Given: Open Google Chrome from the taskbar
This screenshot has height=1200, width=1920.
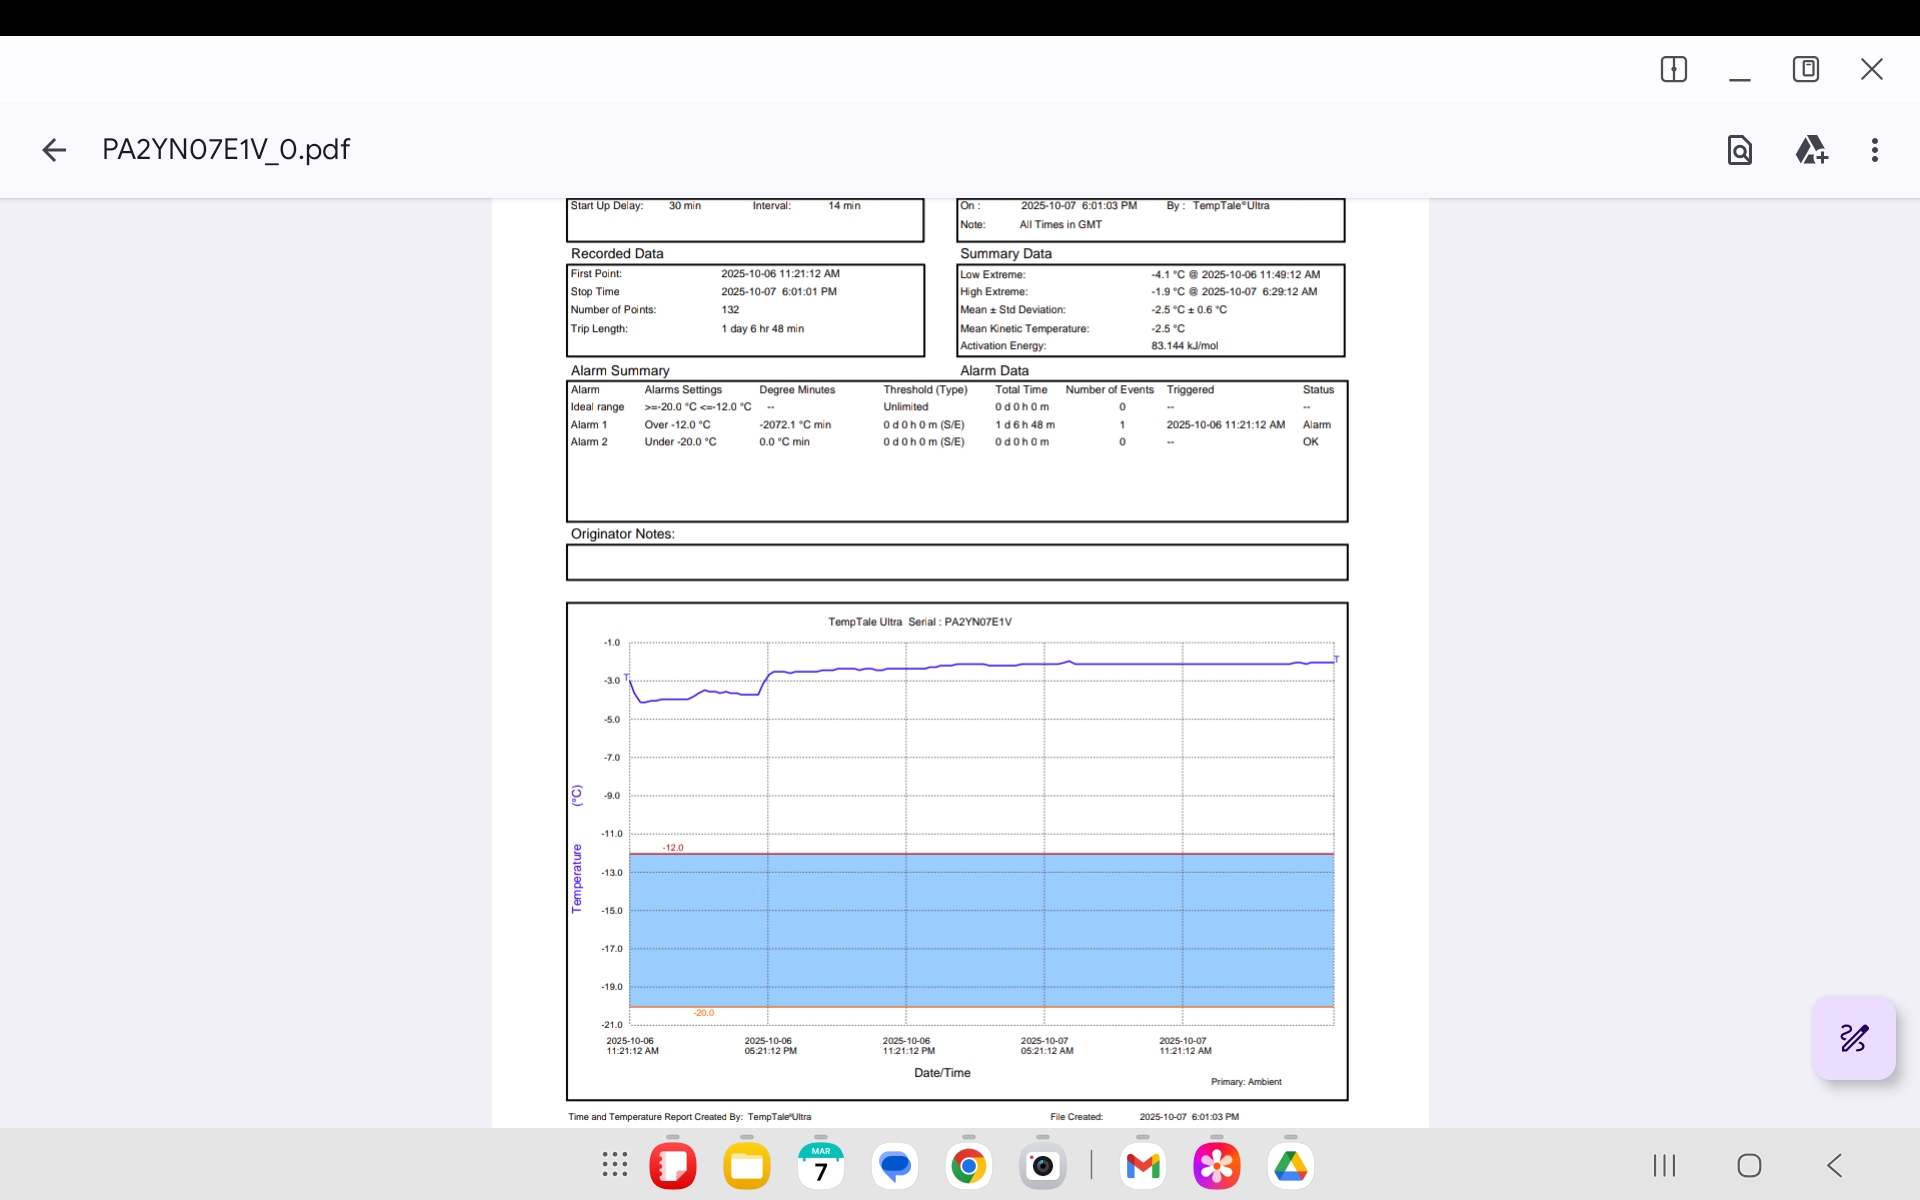Looking at the screenshot, I should tap(968, 1166).
